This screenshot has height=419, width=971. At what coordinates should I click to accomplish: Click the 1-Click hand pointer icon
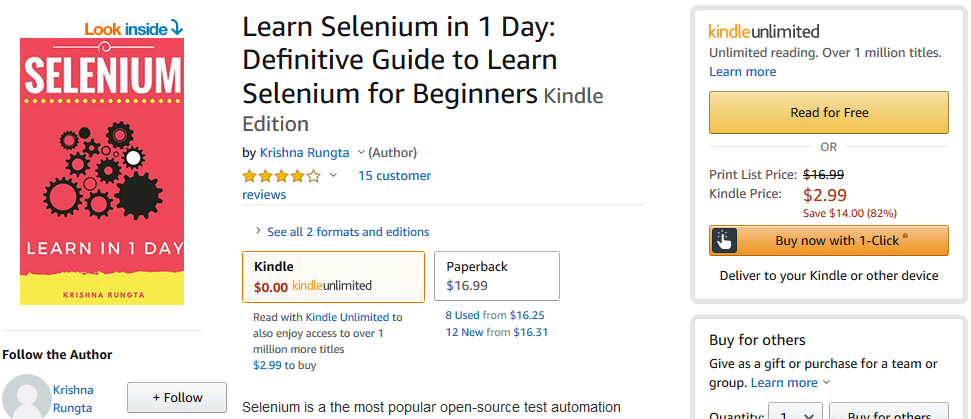[x=724, y=240]
